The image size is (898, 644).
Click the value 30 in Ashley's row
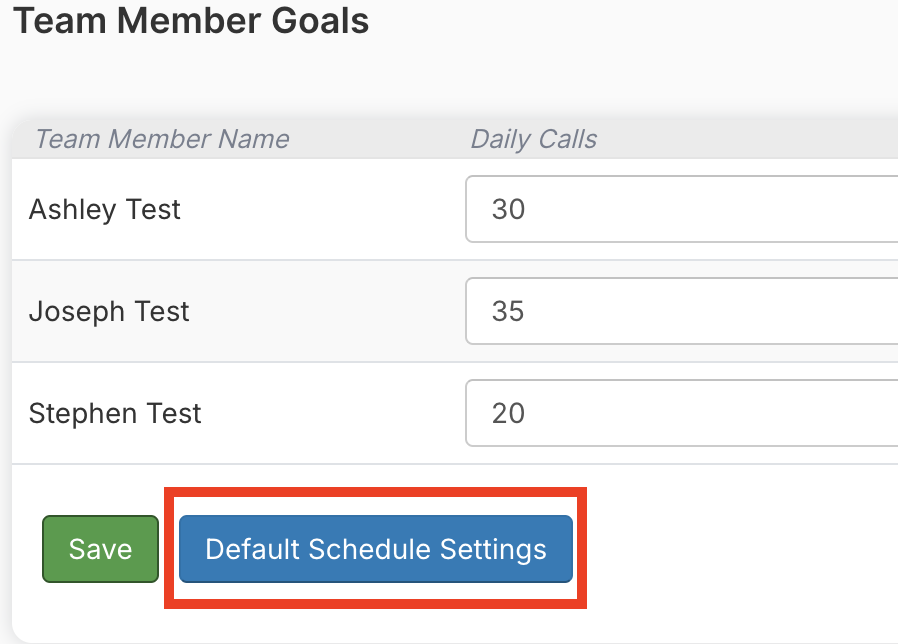(x=509, y=209)
